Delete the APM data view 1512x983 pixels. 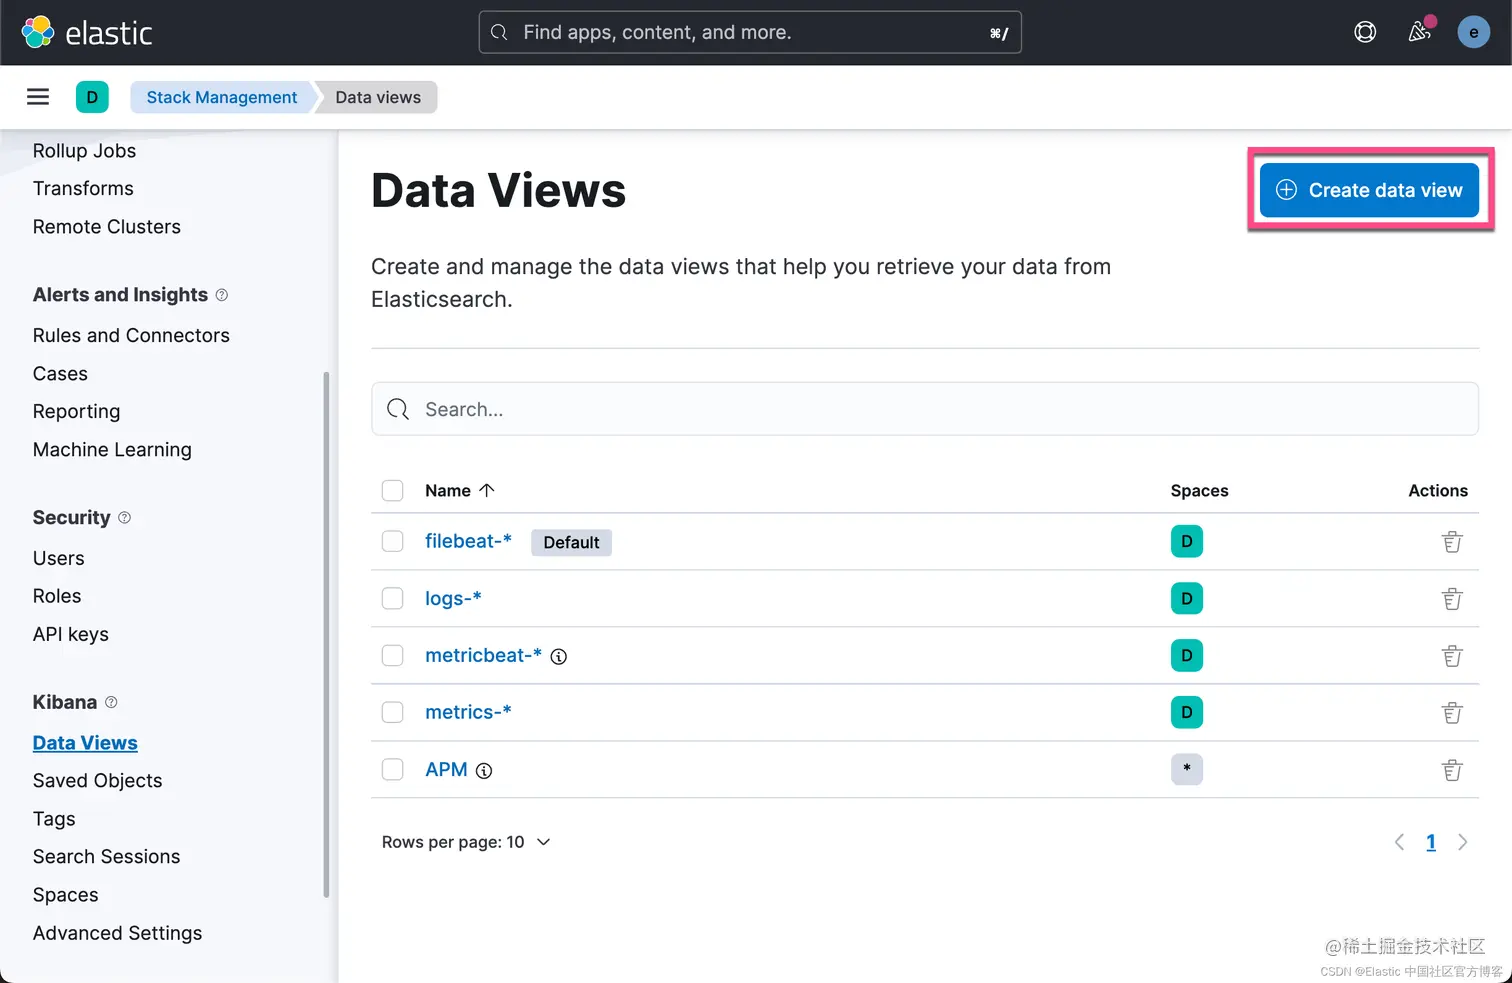coord(1452,770)
